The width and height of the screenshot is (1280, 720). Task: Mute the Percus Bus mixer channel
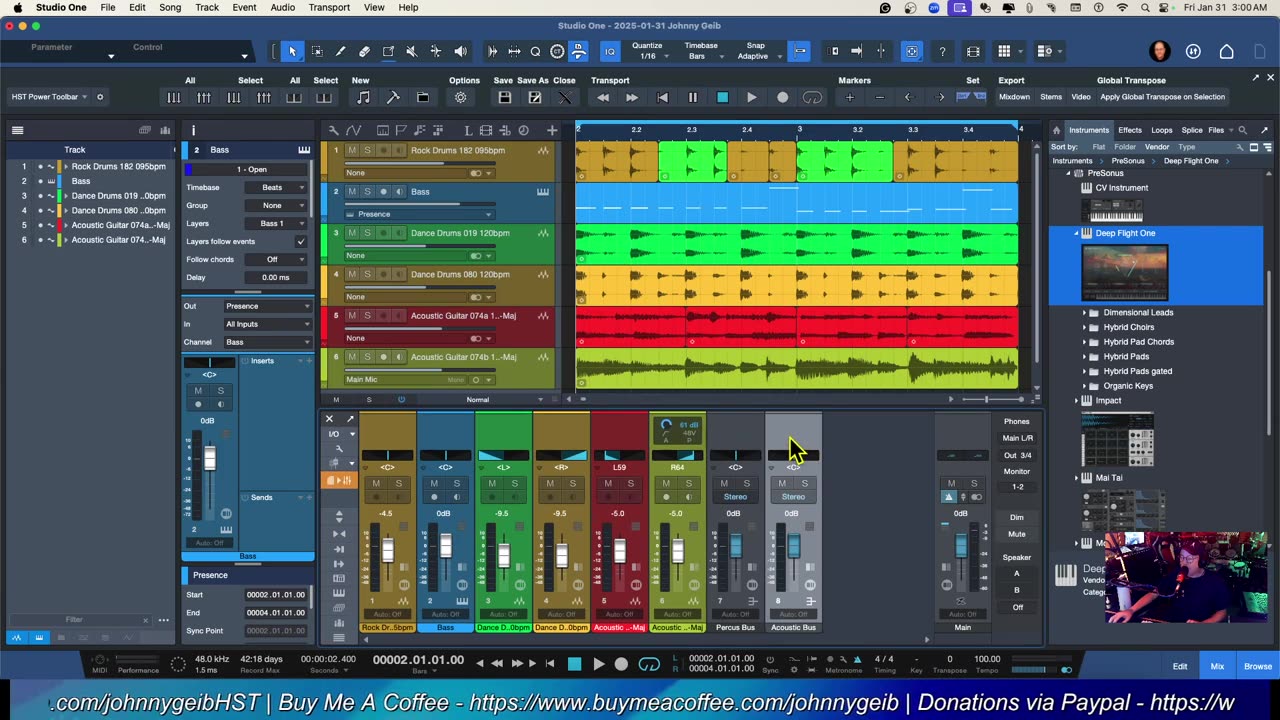click(724, 483)
